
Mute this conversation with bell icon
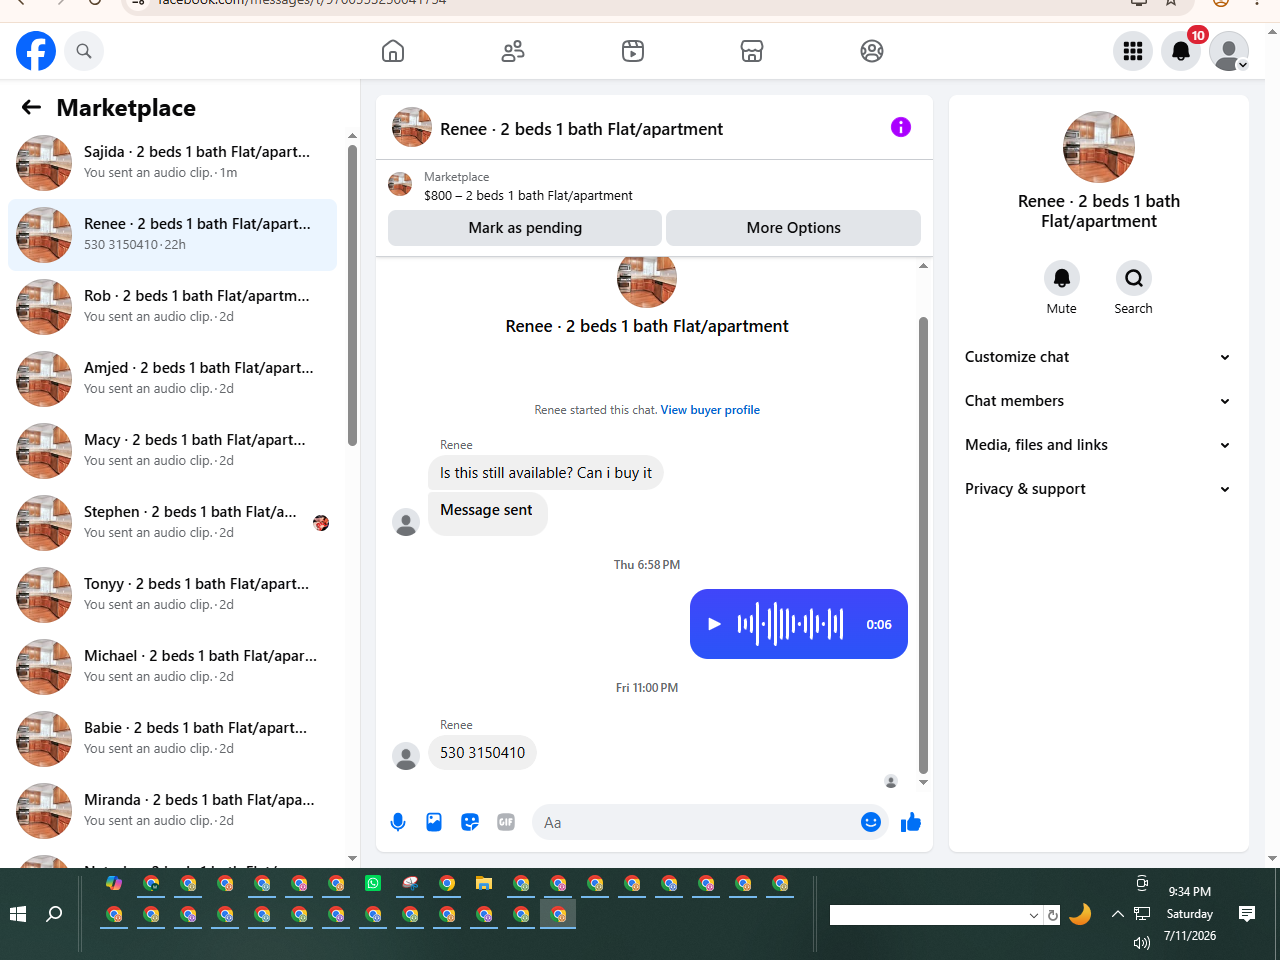coord(1062,278)
